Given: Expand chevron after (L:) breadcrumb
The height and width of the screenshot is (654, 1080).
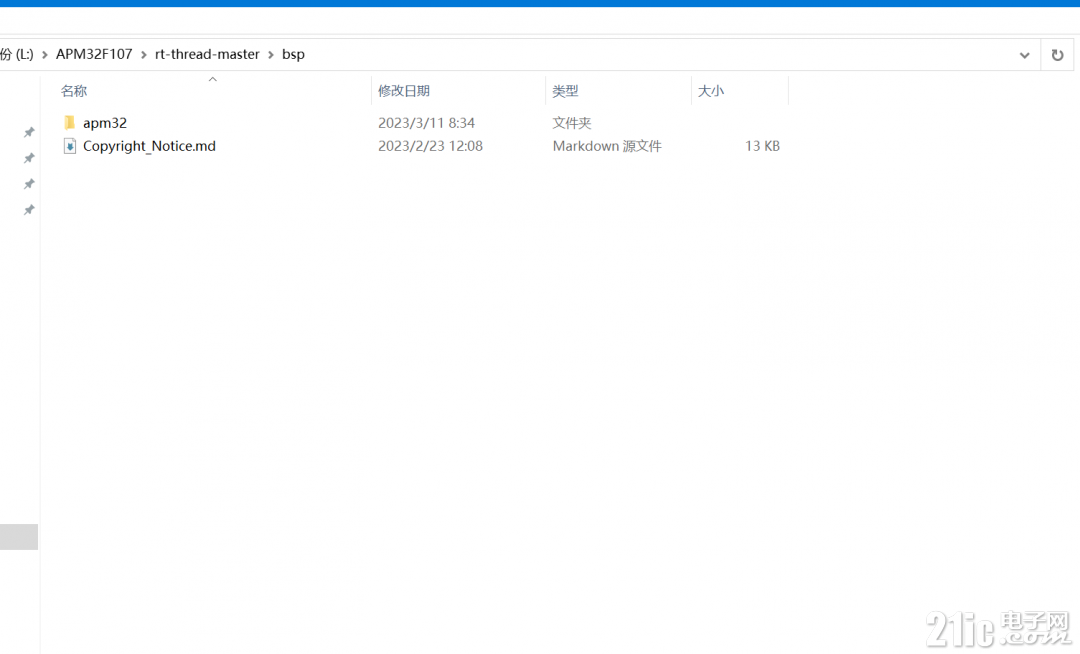Looking at the screenshot, I should (45, 55).
